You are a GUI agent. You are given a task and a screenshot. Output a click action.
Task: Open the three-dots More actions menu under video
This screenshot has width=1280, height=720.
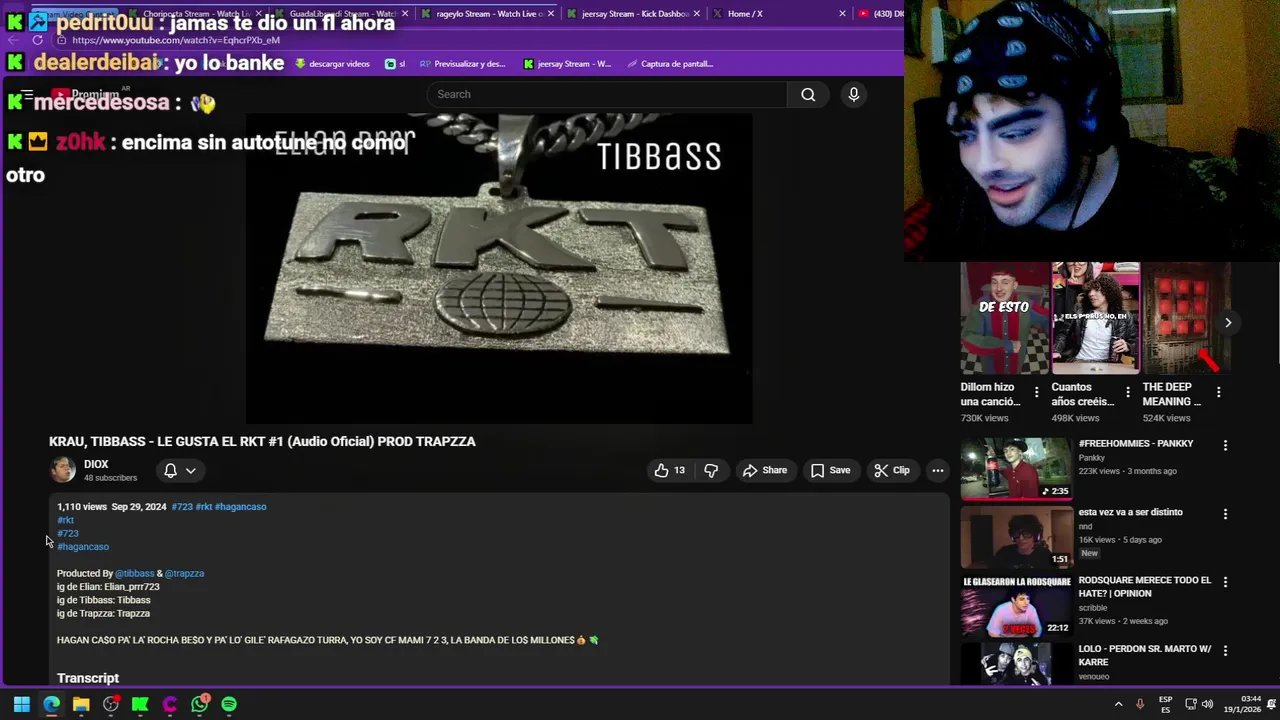coord(937,470)
